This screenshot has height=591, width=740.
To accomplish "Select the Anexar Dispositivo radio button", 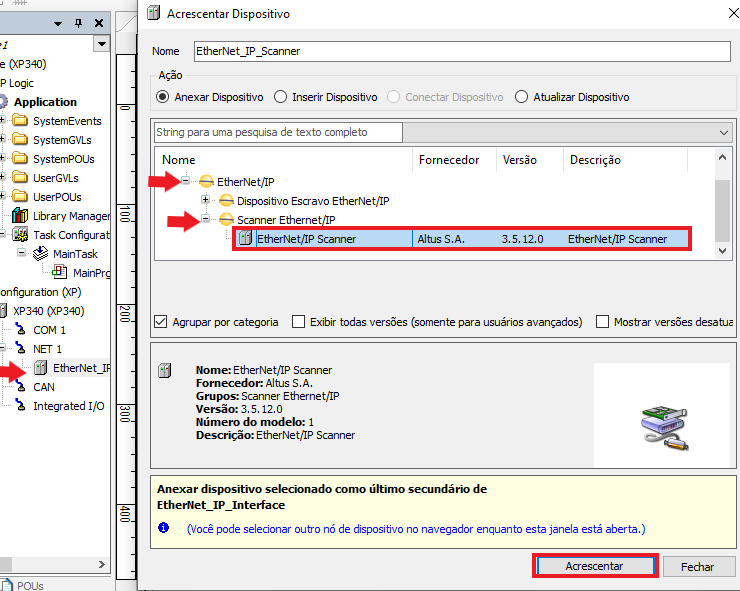I will [163, 97].
